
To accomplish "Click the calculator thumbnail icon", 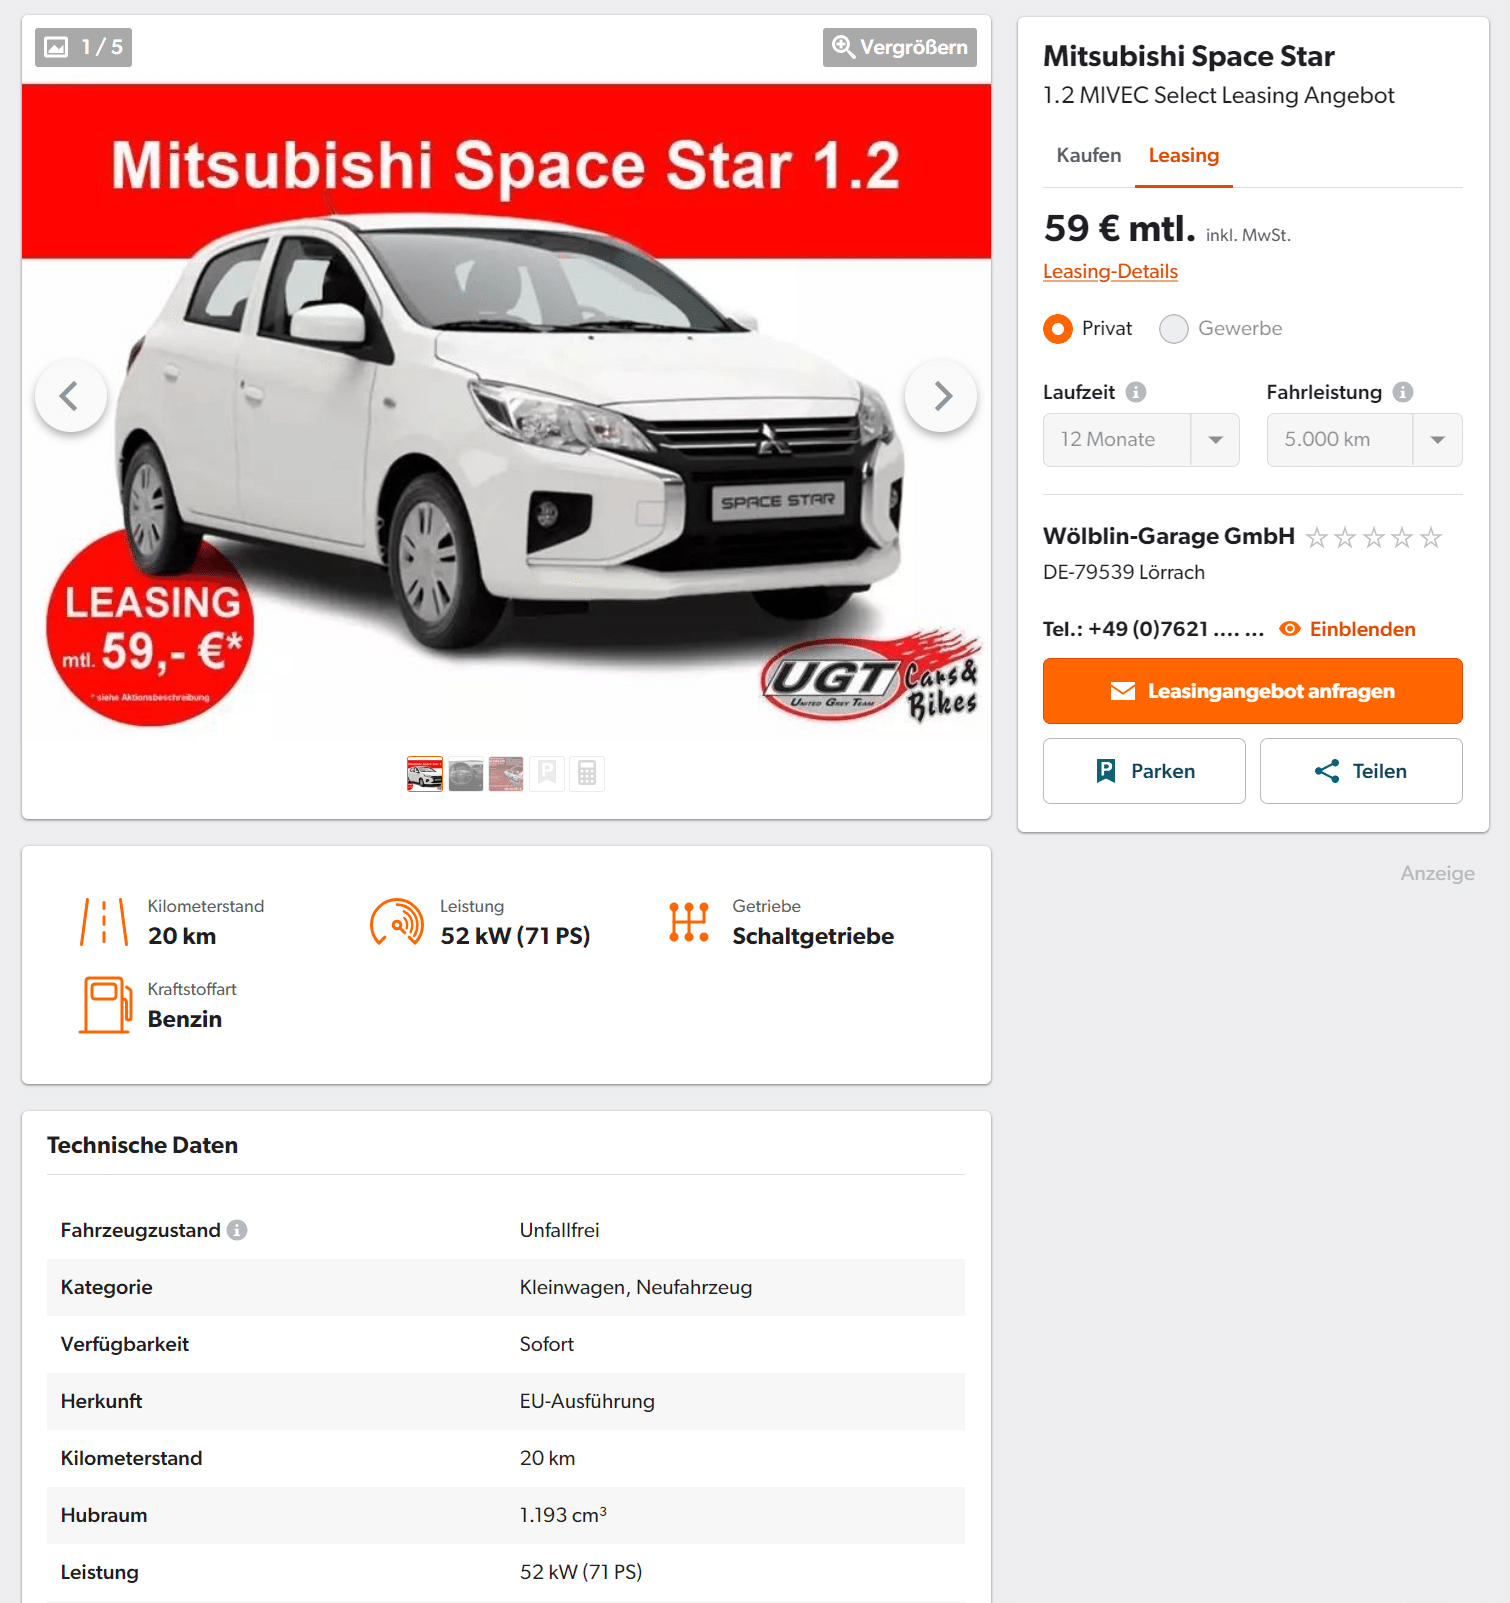I will click(587, 773).
